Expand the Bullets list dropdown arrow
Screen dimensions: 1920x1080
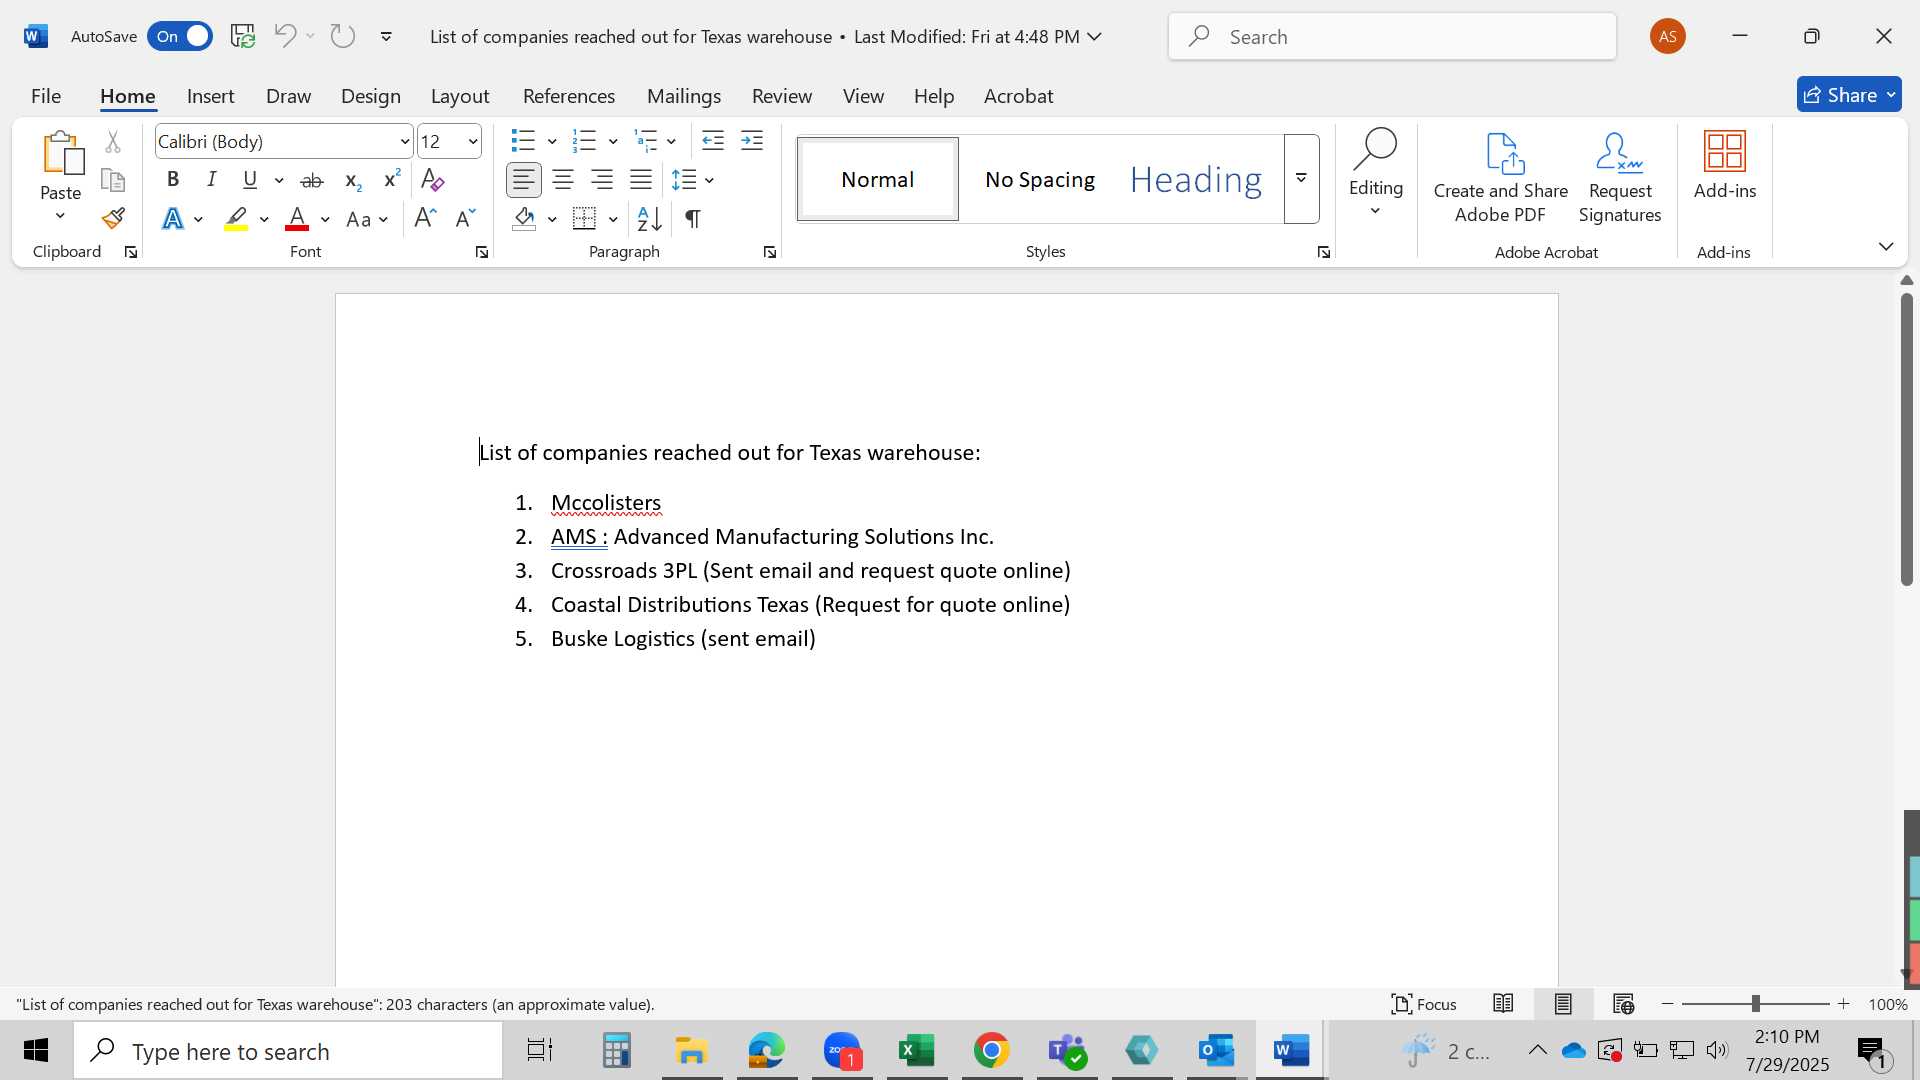point(552,142)
